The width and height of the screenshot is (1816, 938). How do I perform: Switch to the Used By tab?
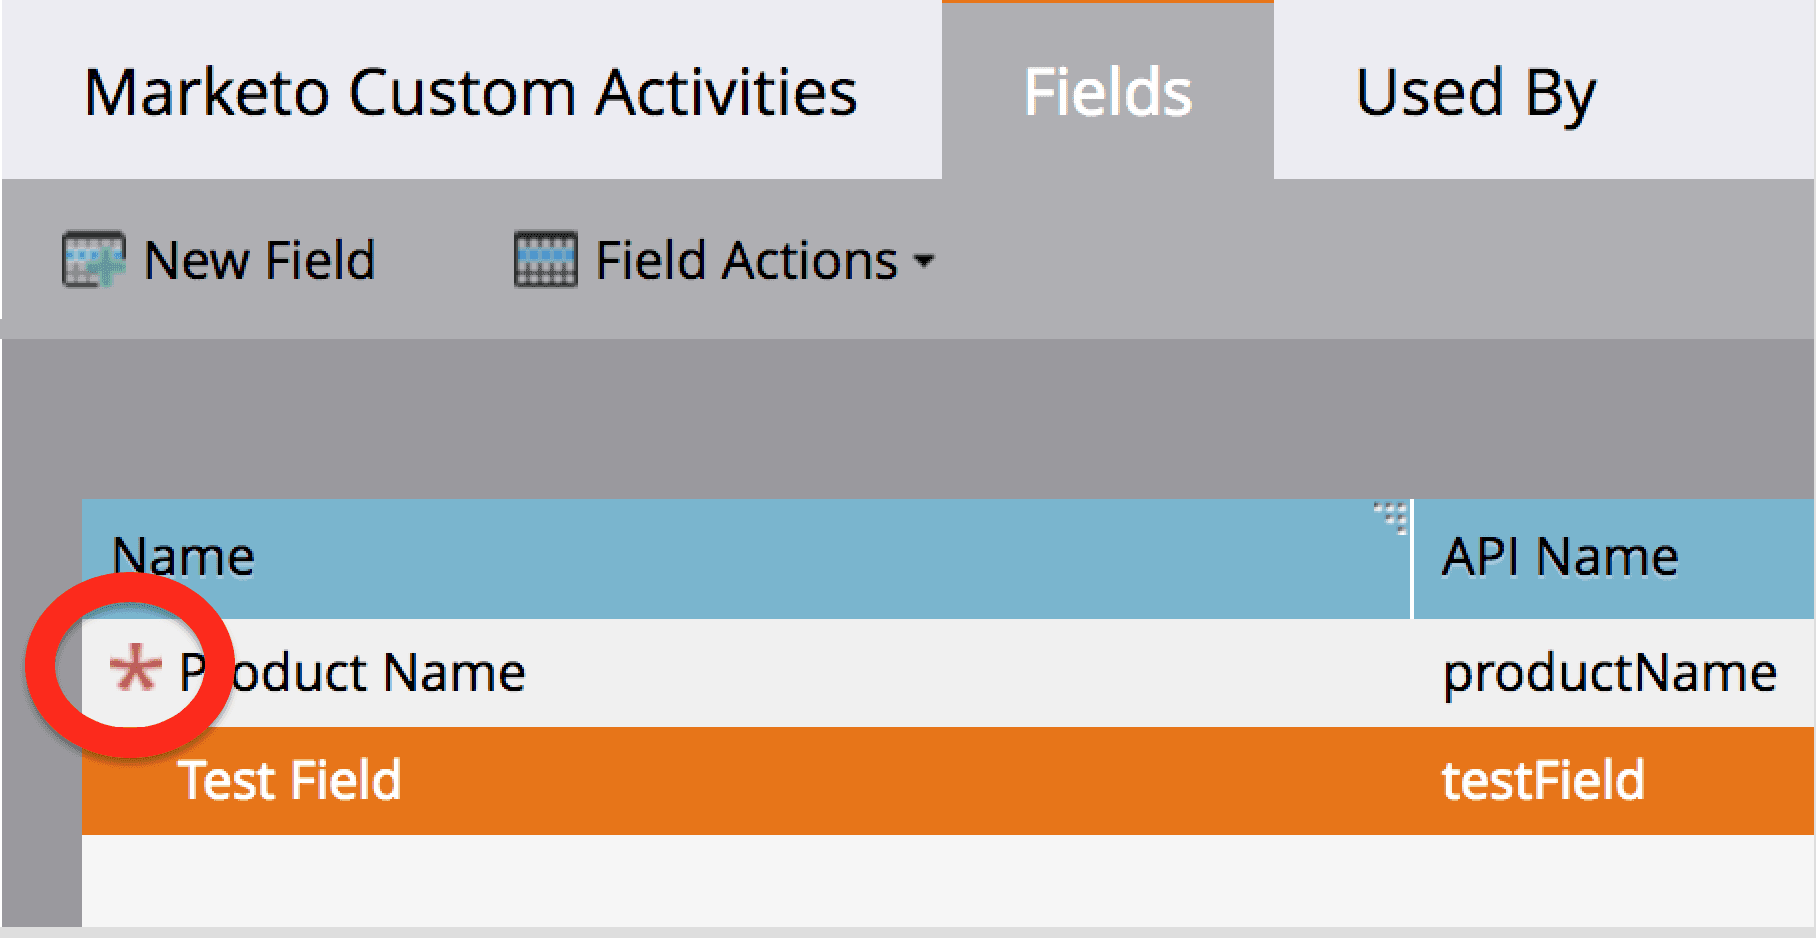(x=1475, y=92)
